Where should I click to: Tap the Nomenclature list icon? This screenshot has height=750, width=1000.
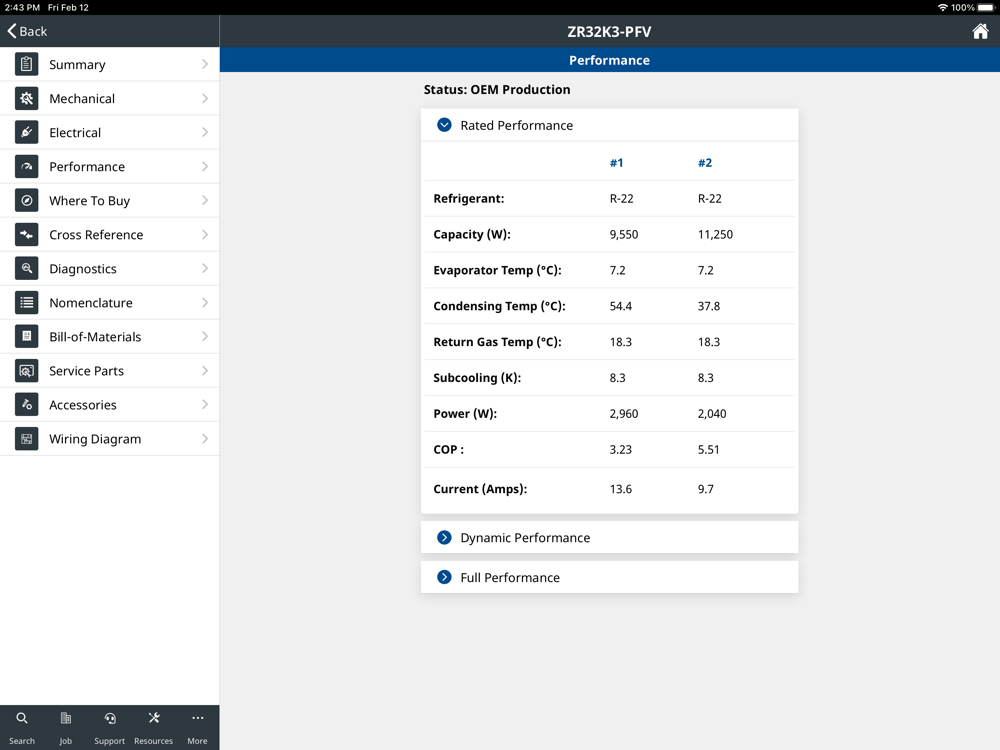point(26,303)
